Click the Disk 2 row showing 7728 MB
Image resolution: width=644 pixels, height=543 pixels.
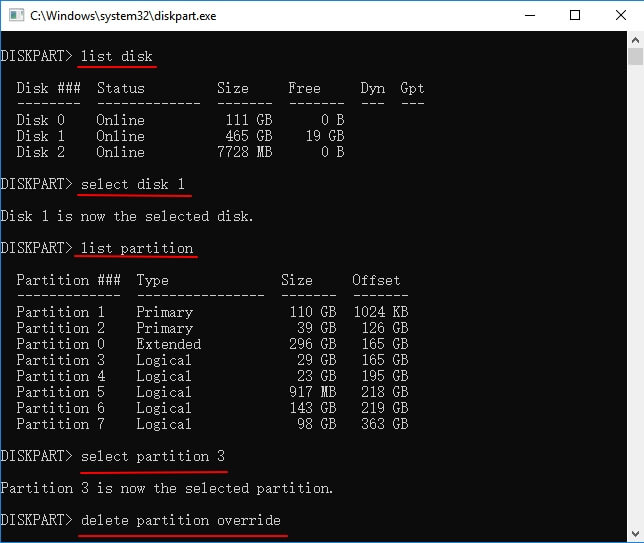tap(180, 152)
